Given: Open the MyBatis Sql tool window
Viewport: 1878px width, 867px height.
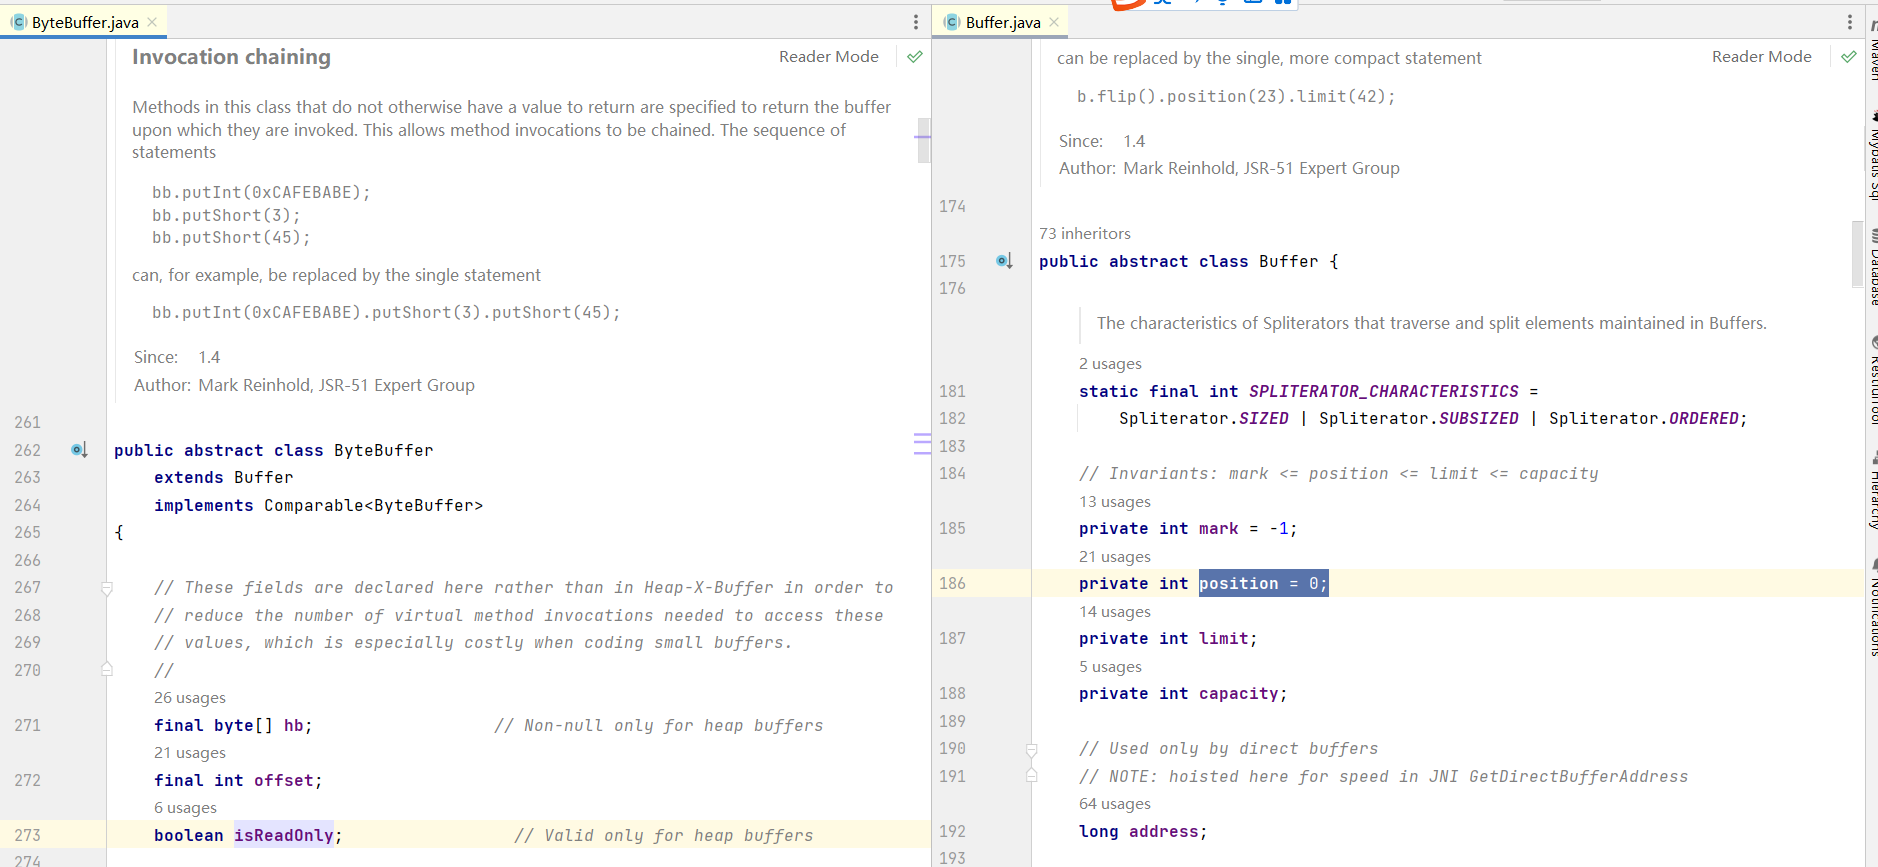Looking at the screenshot, I should (1872, 155).
